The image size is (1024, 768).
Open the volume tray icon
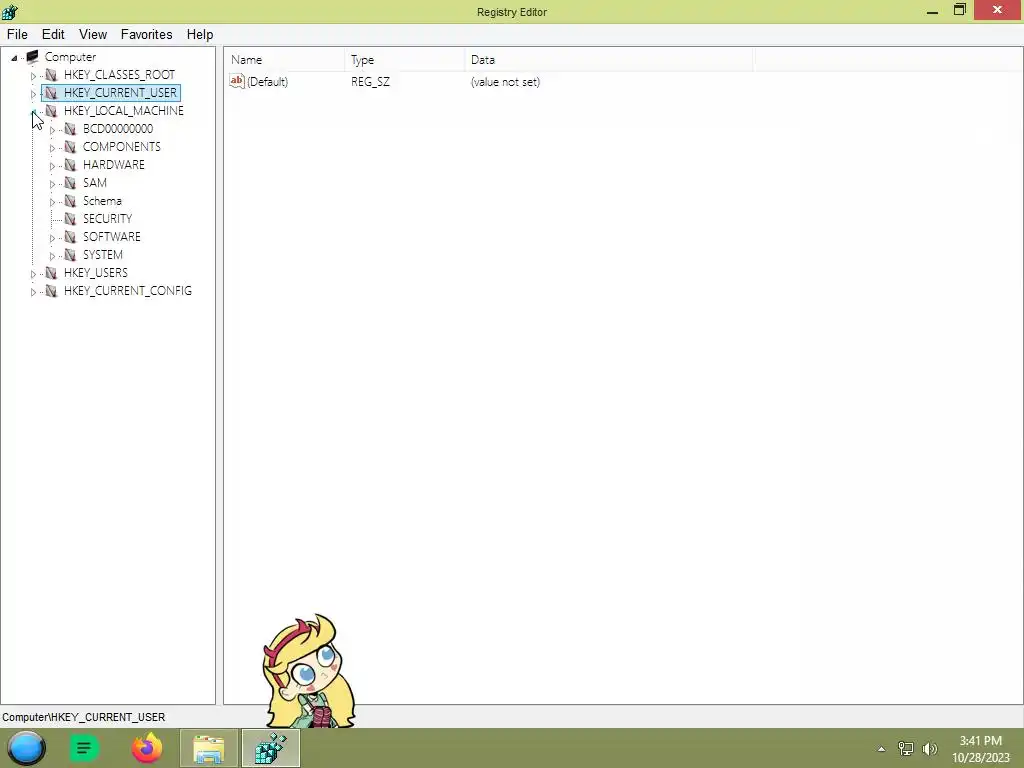(x=930, y=749)
